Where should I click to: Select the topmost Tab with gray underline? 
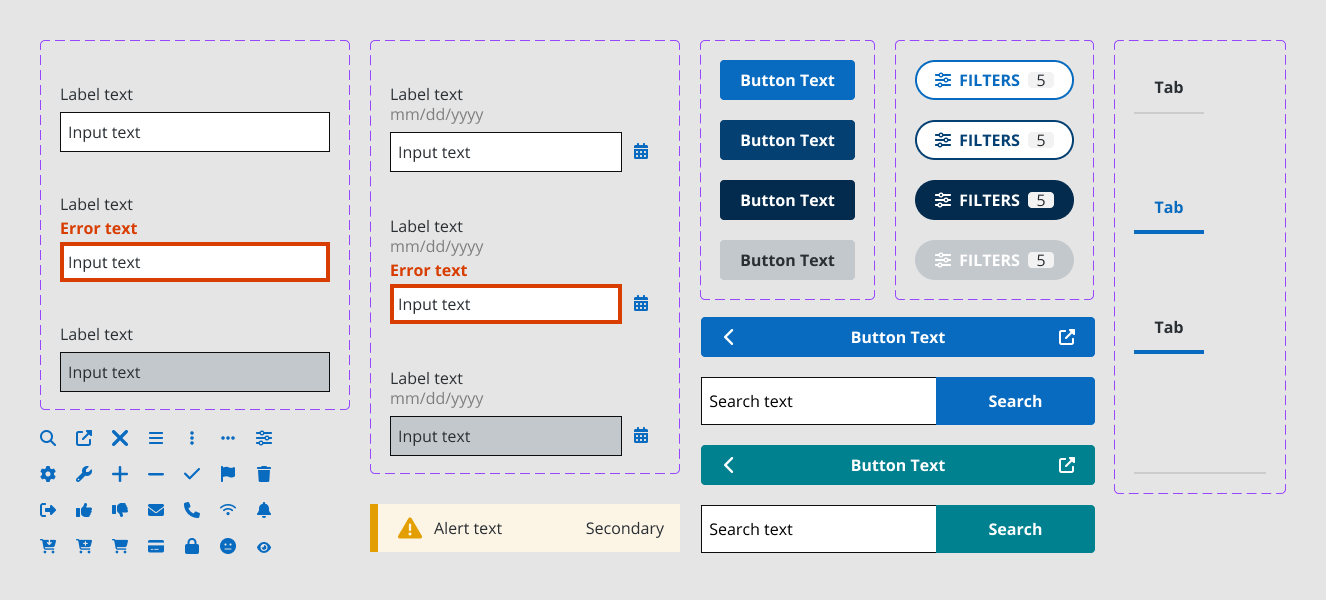[x=1168, y=88]
